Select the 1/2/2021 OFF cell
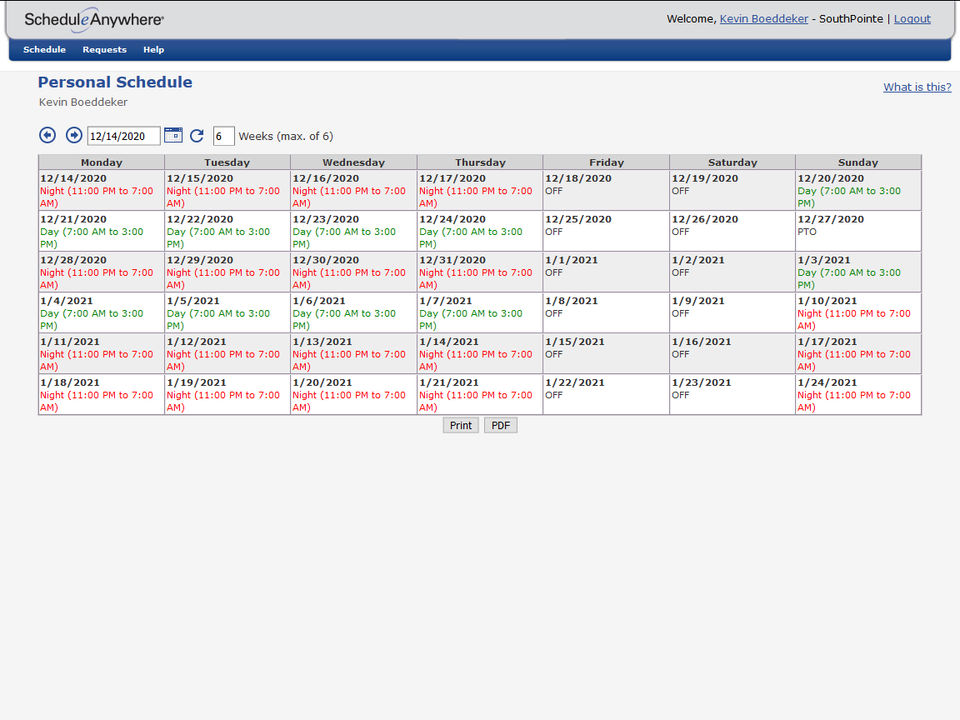This screenshot has height=720, width=960. pos(732,272)
